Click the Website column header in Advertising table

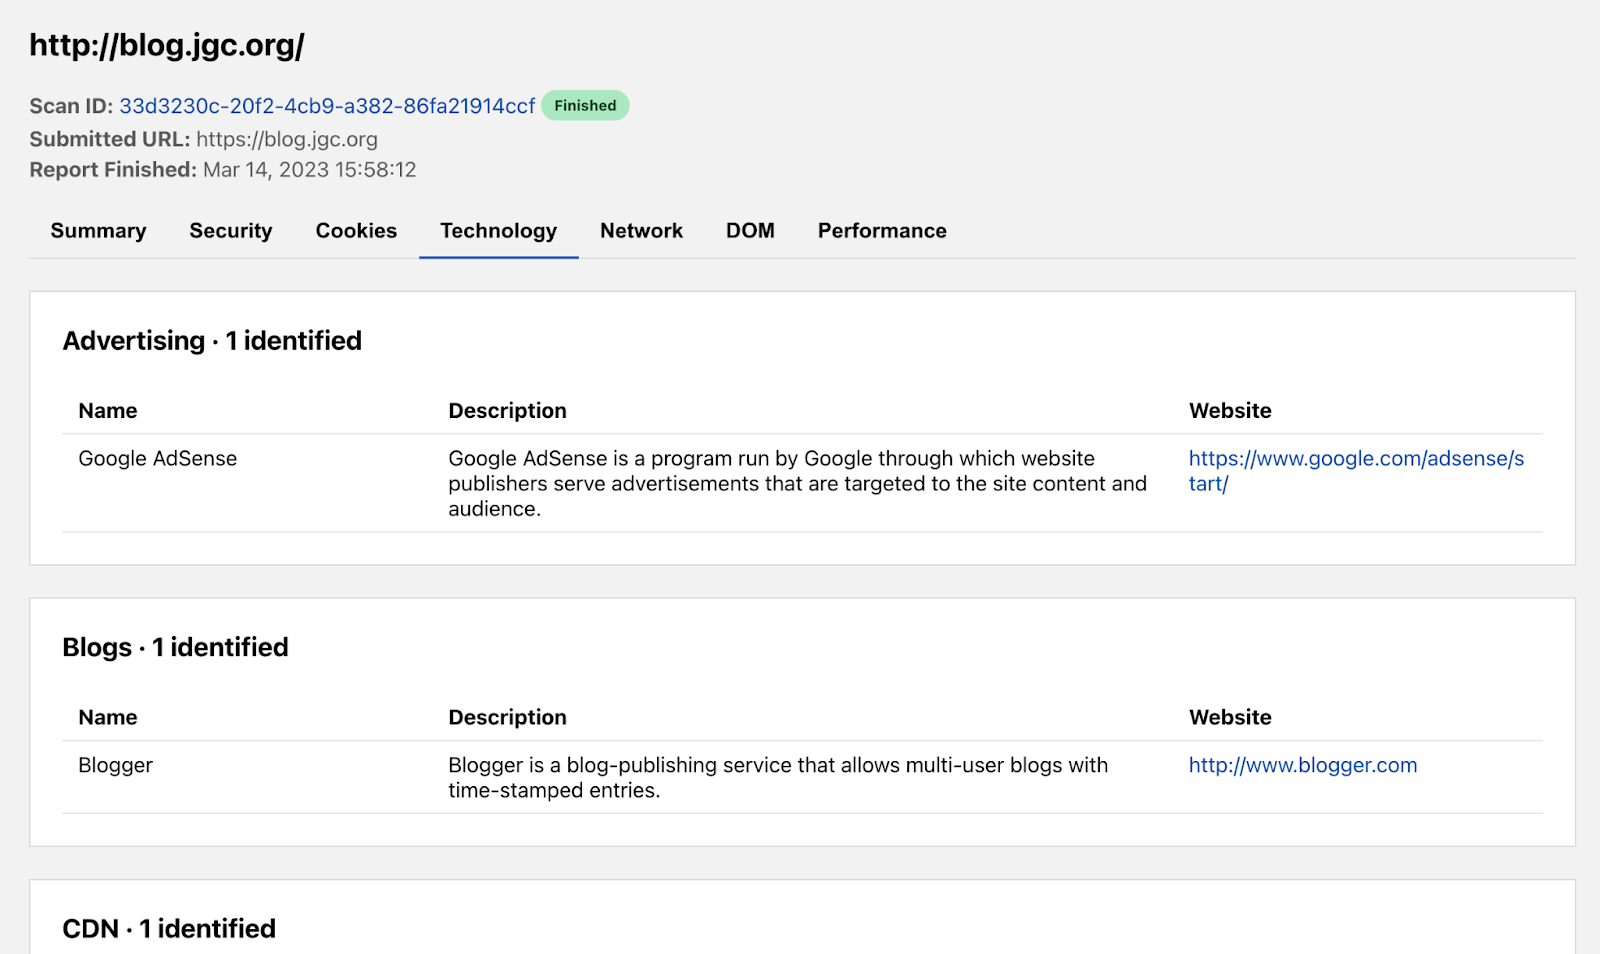pyautogui.click(x=1230, y=411)
